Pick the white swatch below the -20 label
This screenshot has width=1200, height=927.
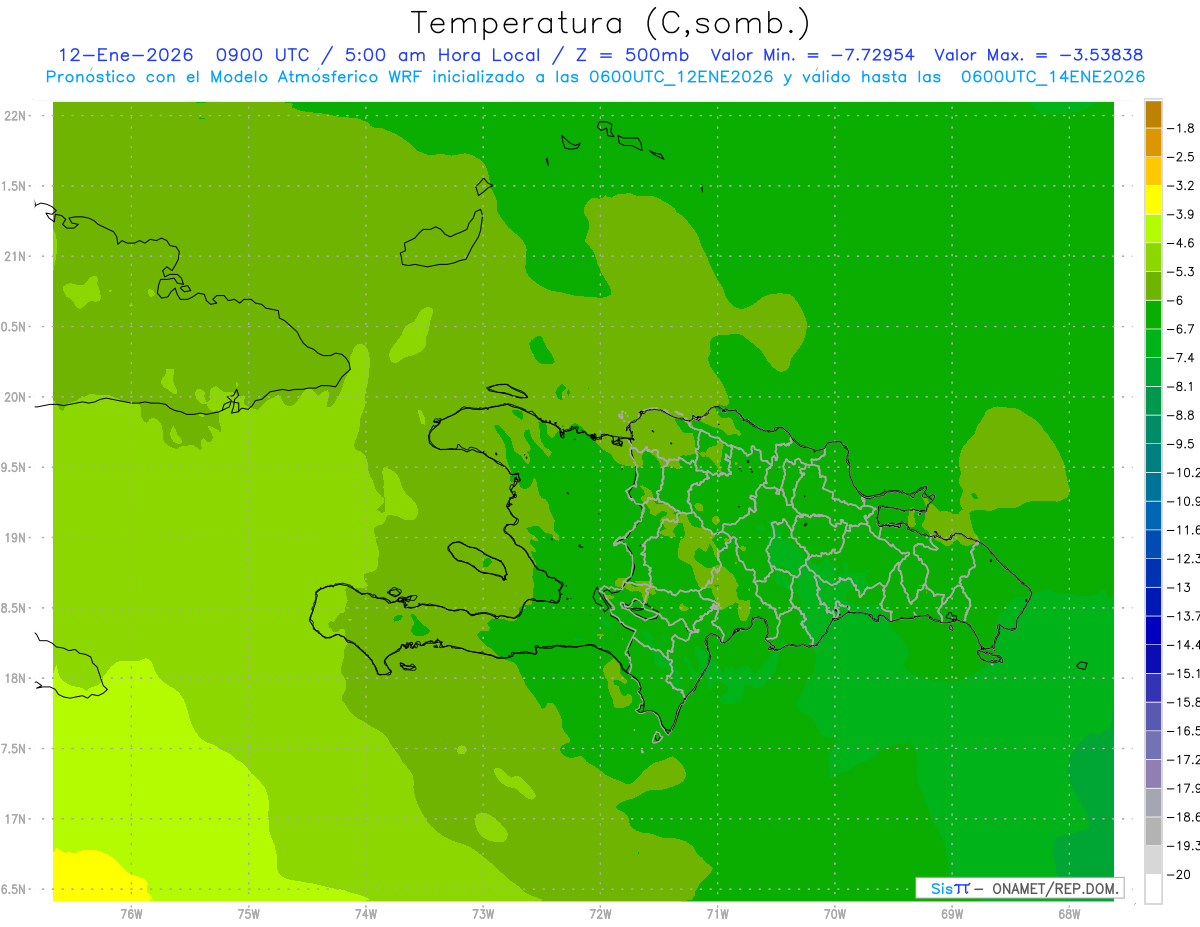point(1153,889)
